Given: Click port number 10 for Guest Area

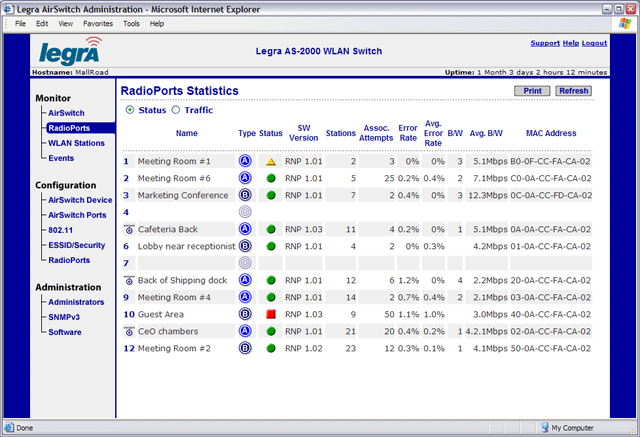Looking at the screenshot, I should (x=129, y=314).
